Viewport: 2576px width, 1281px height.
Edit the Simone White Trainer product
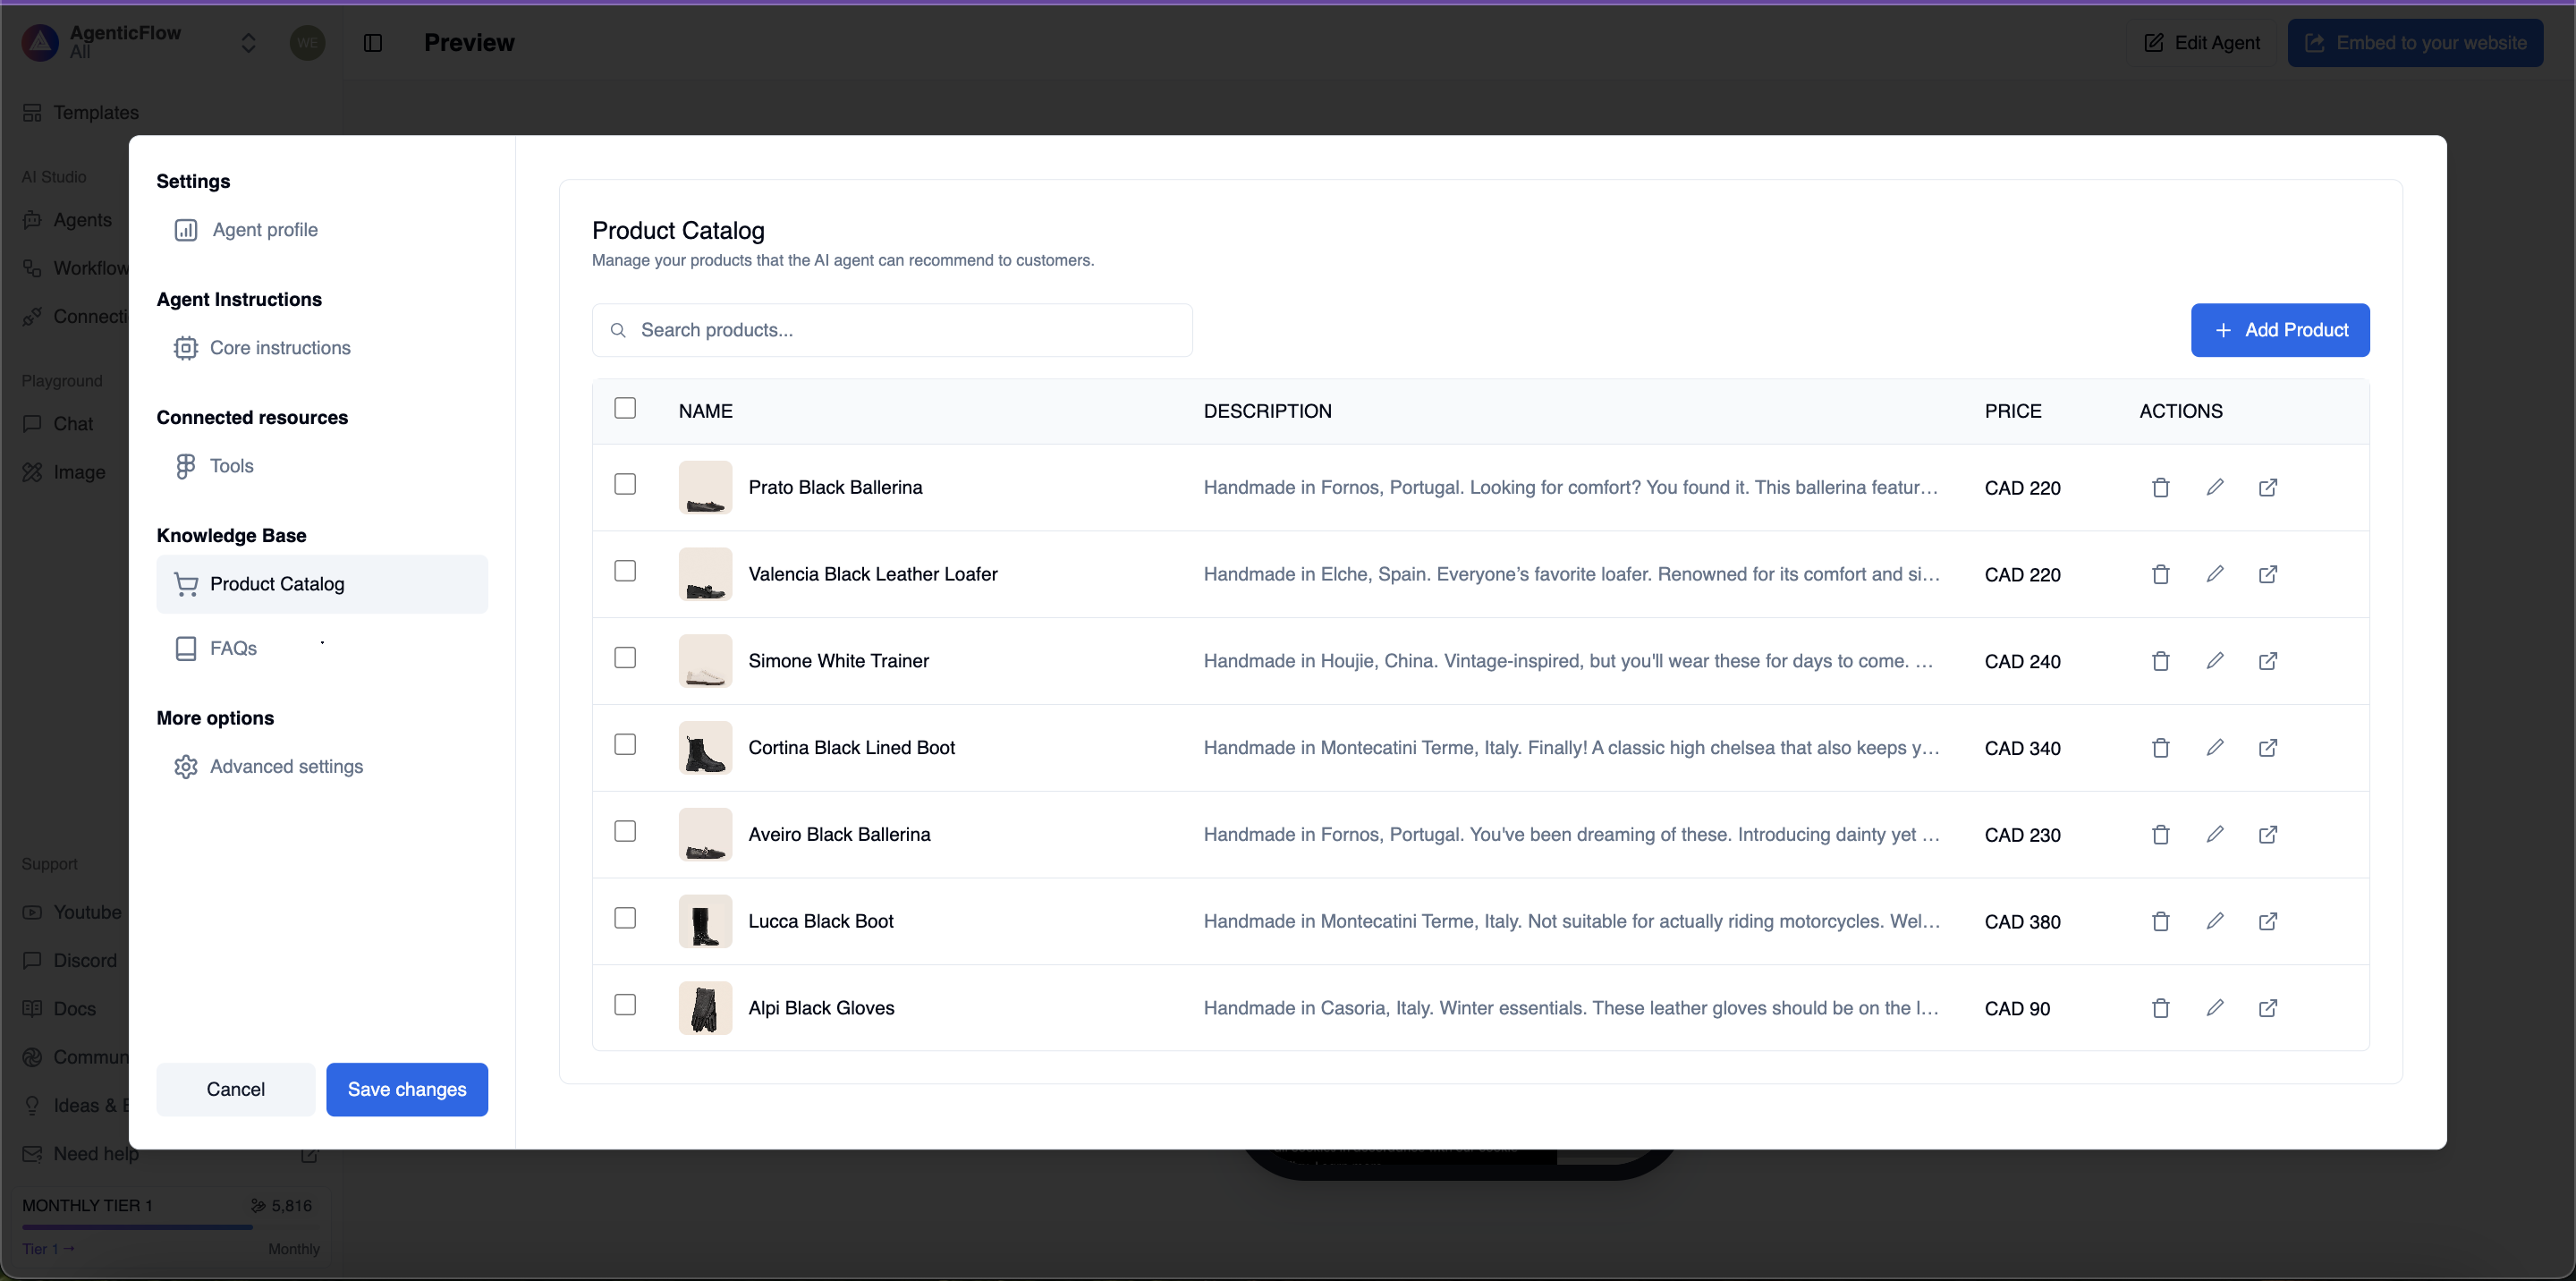point(2215,661)
